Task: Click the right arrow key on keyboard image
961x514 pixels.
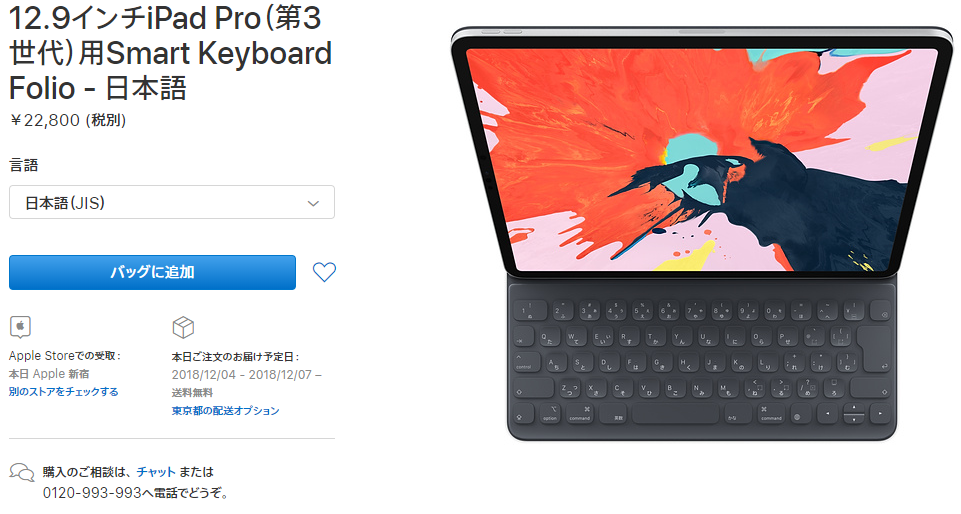Action: (x=880, y=414)
